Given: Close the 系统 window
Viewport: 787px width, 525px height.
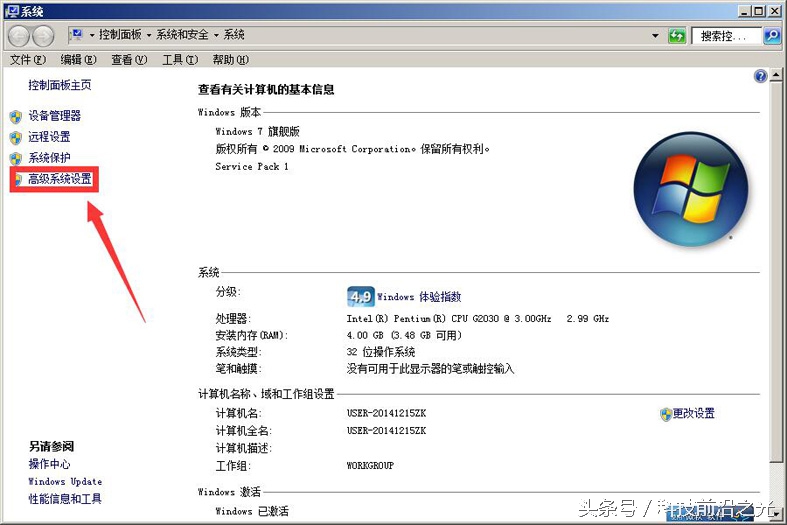Looking at the screenshot, I should [x=773, y=11].
